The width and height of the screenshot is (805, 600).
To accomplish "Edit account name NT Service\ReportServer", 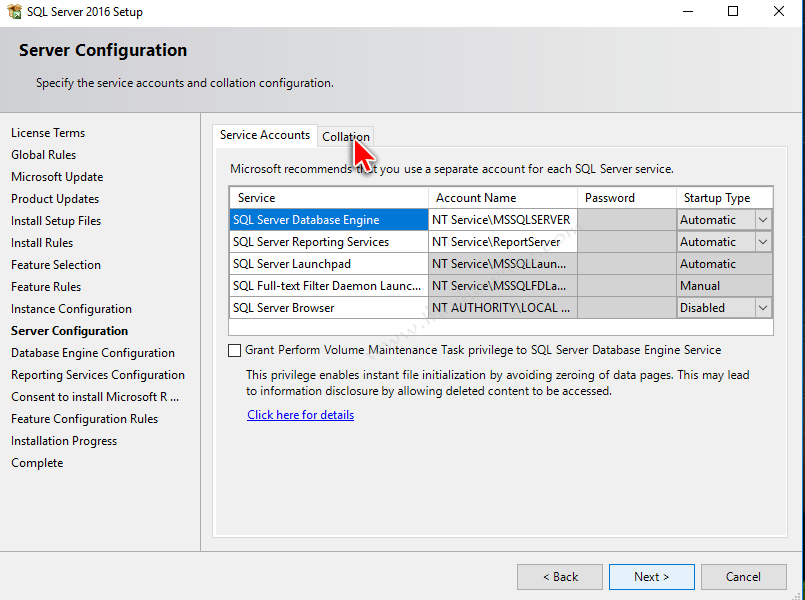I will [x=503, y=242].
